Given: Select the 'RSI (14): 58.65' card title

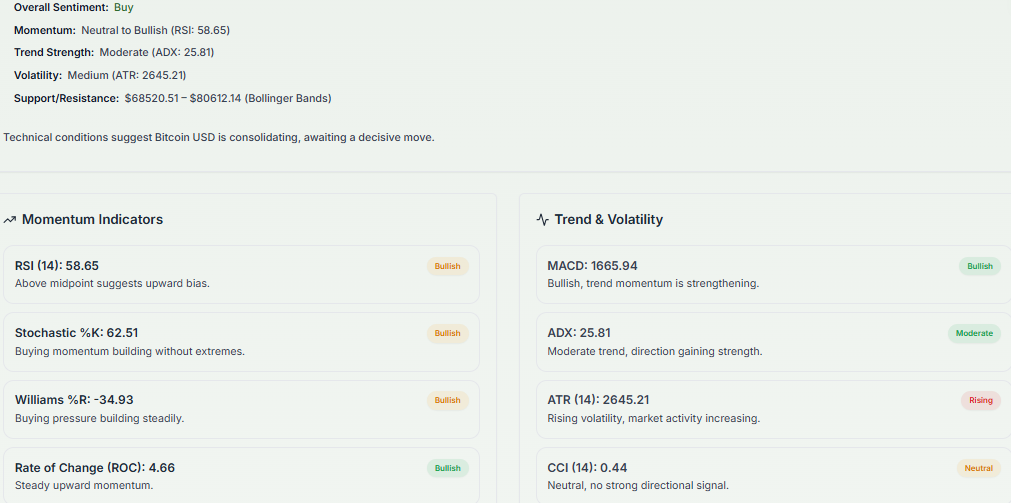Looking at the screenshot, I should tap(57, 266).
